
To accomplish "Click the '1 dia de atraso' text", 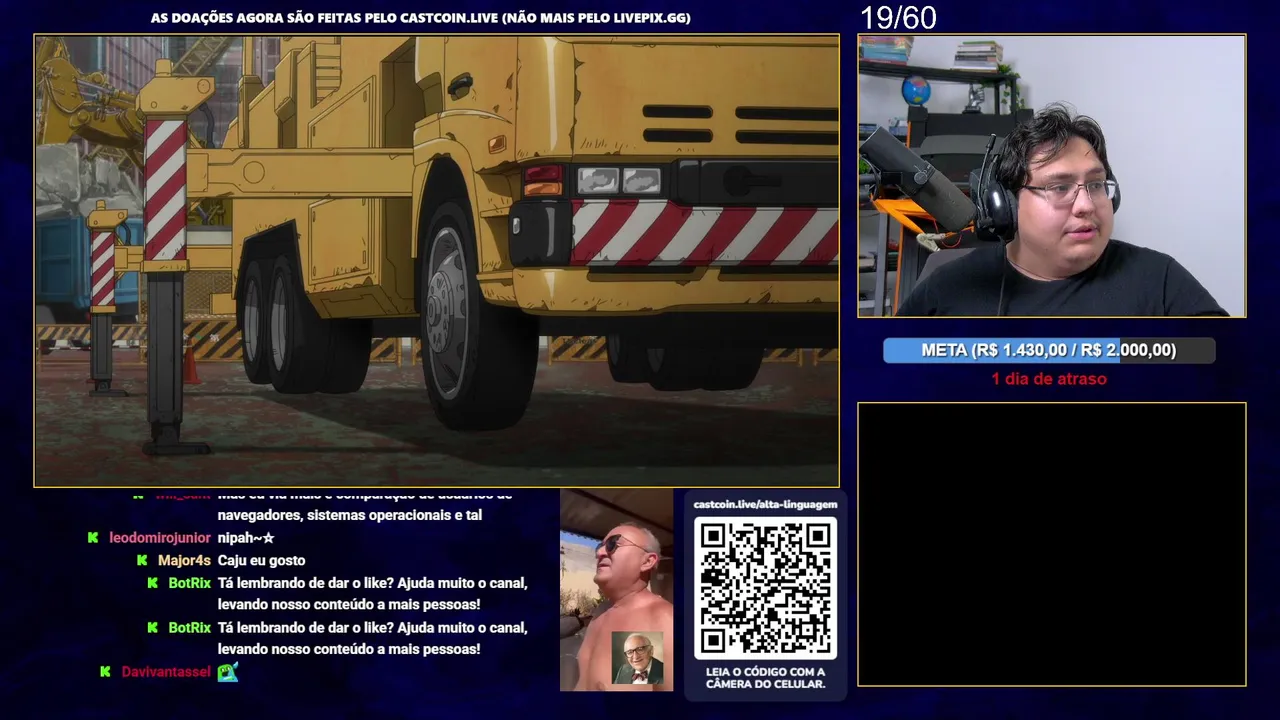I will (1049, 379).
